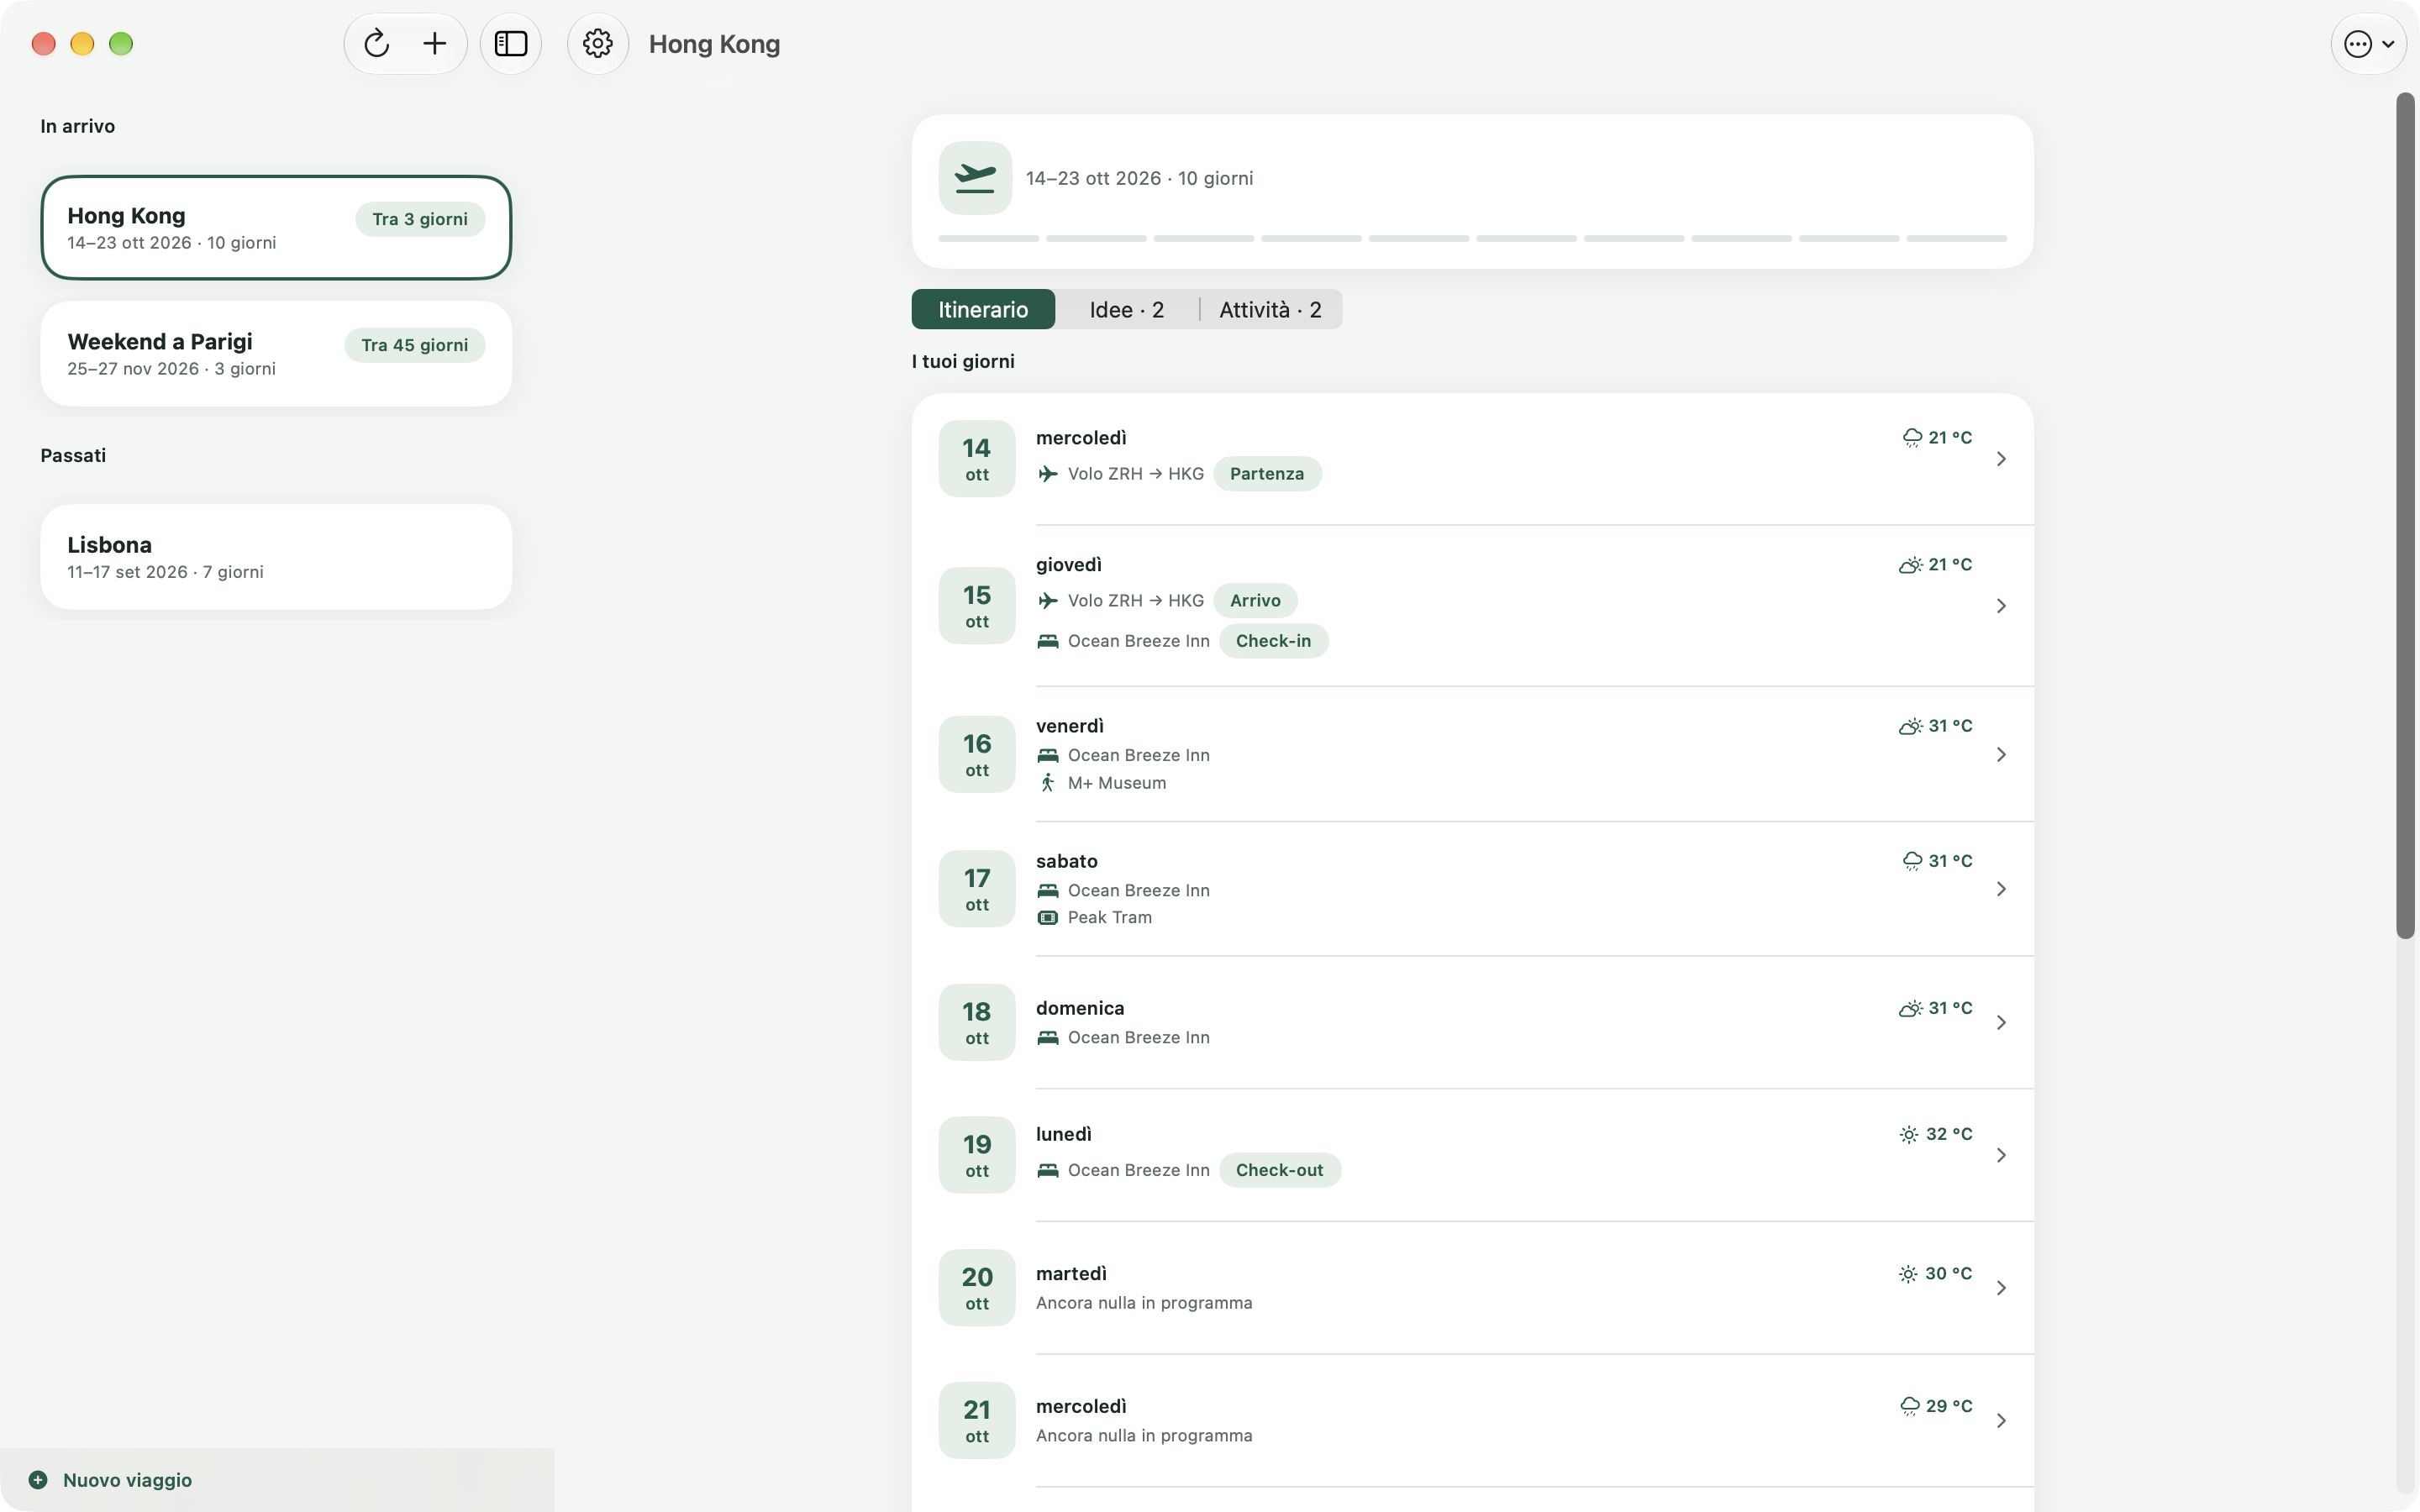Click the bed icon on 15 ott row
This screenshot has height=1512, width=2420.
coord(1047,641)
